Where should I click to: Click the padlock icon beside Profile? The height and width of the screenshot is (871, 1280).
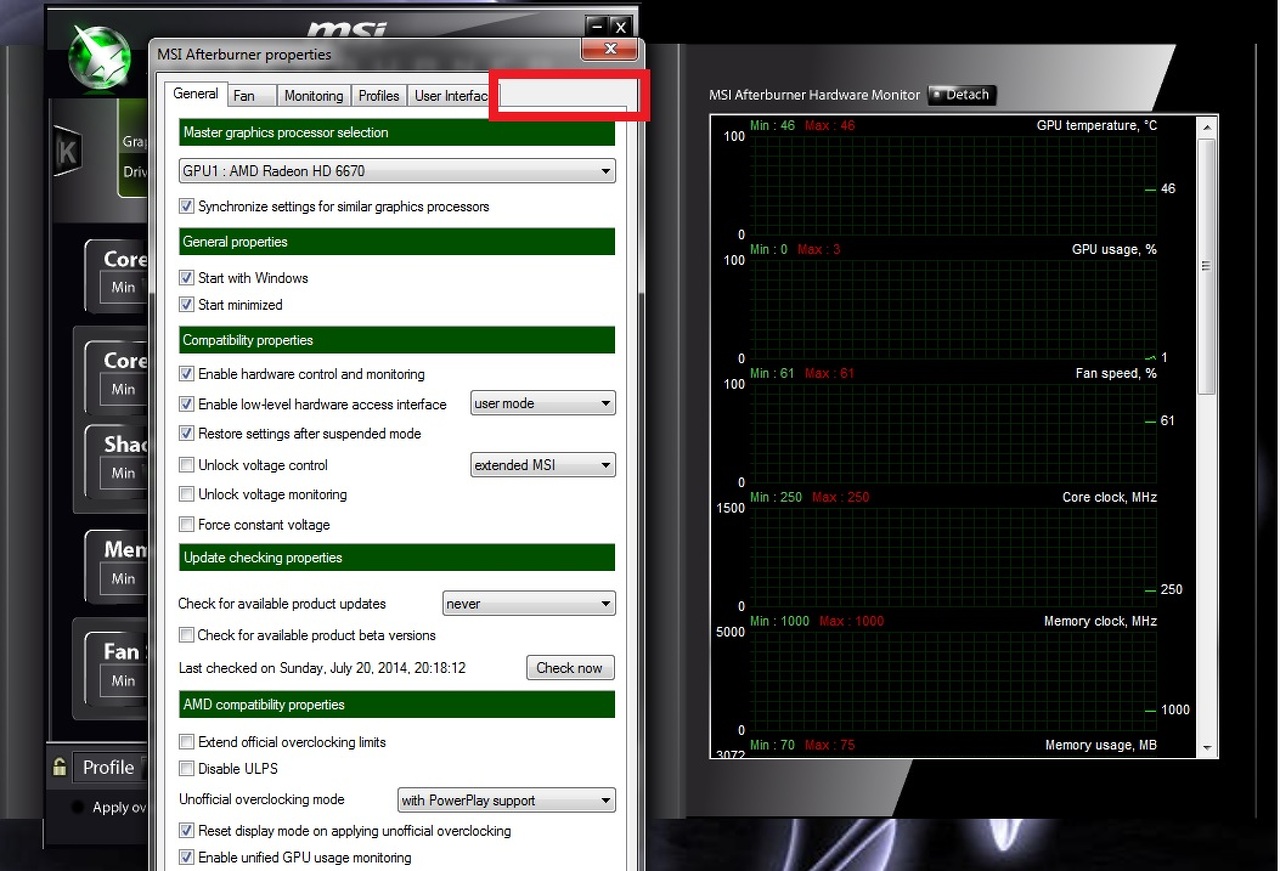click(x=60, y=767)
